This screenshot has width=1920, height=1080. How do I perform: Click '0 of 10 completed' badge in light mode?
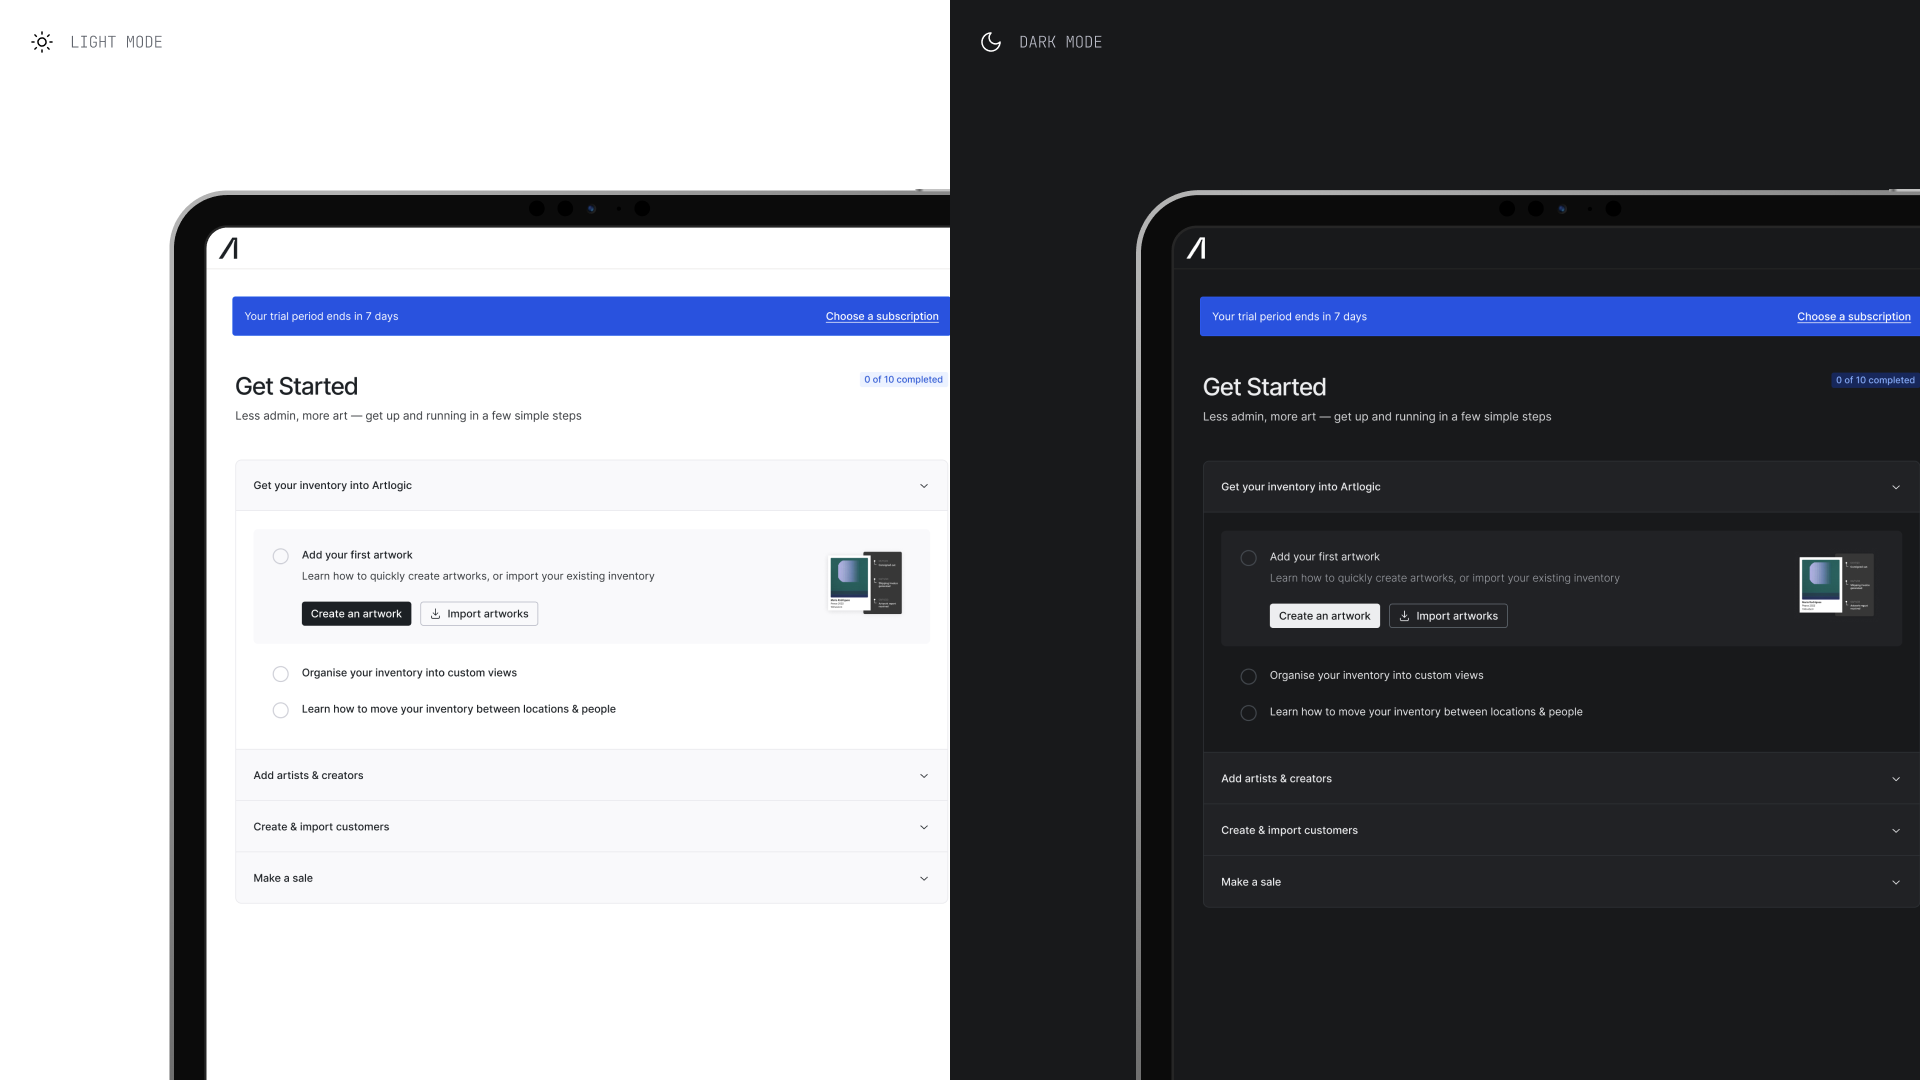[903, 380]
